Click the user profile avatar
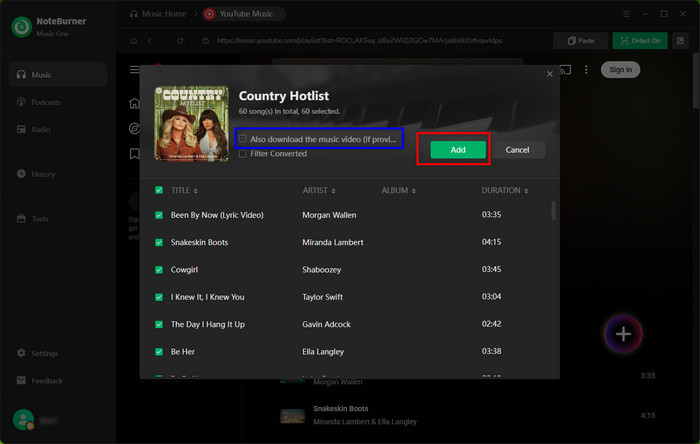 click(x=23, y=419)
